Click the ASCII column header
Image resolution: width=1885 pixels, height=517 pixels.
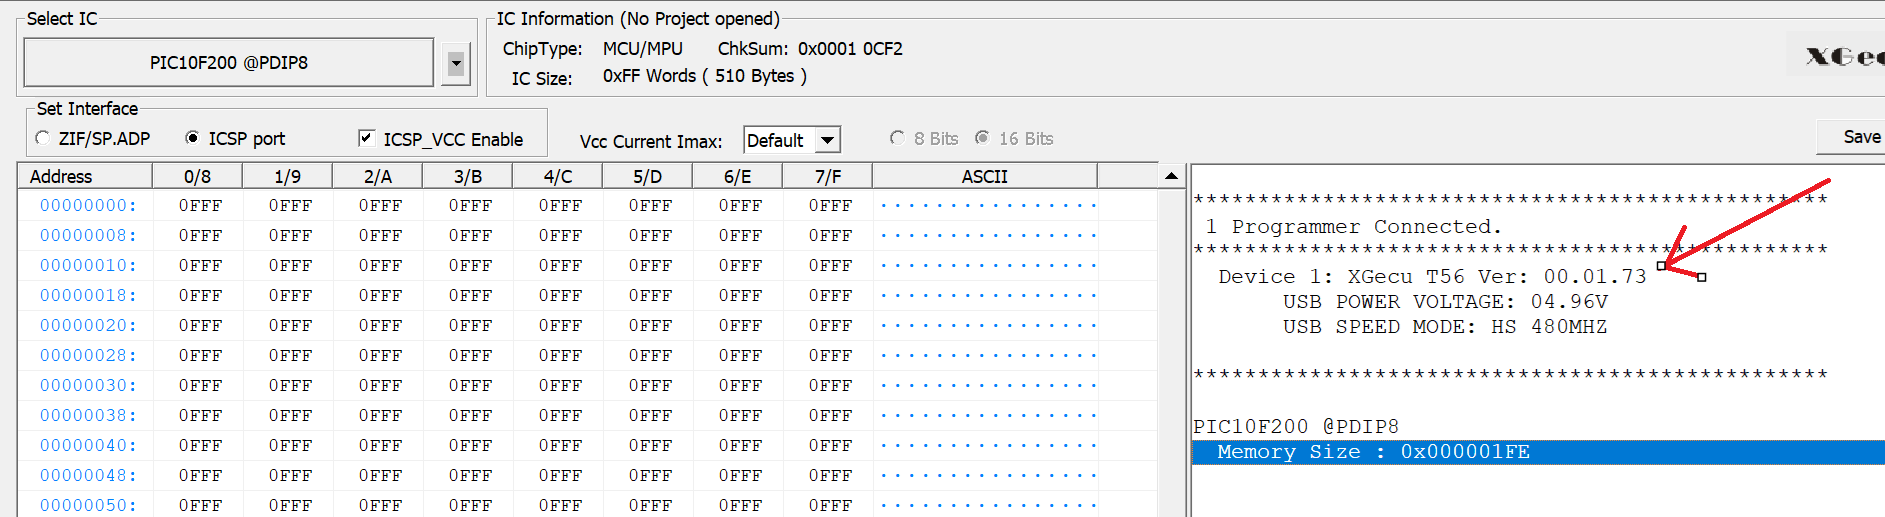tap(984, 176)
